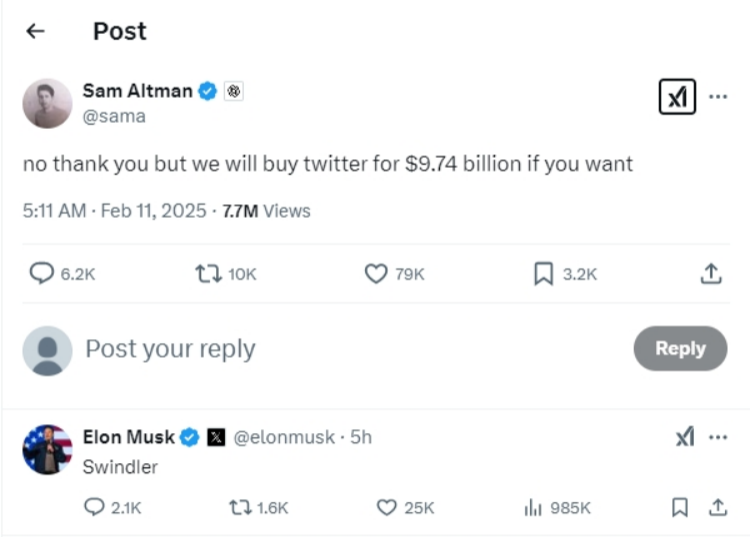Reply to the Swindler comment with 2.1K replies
750x537 pixels.
pos(96,508)
